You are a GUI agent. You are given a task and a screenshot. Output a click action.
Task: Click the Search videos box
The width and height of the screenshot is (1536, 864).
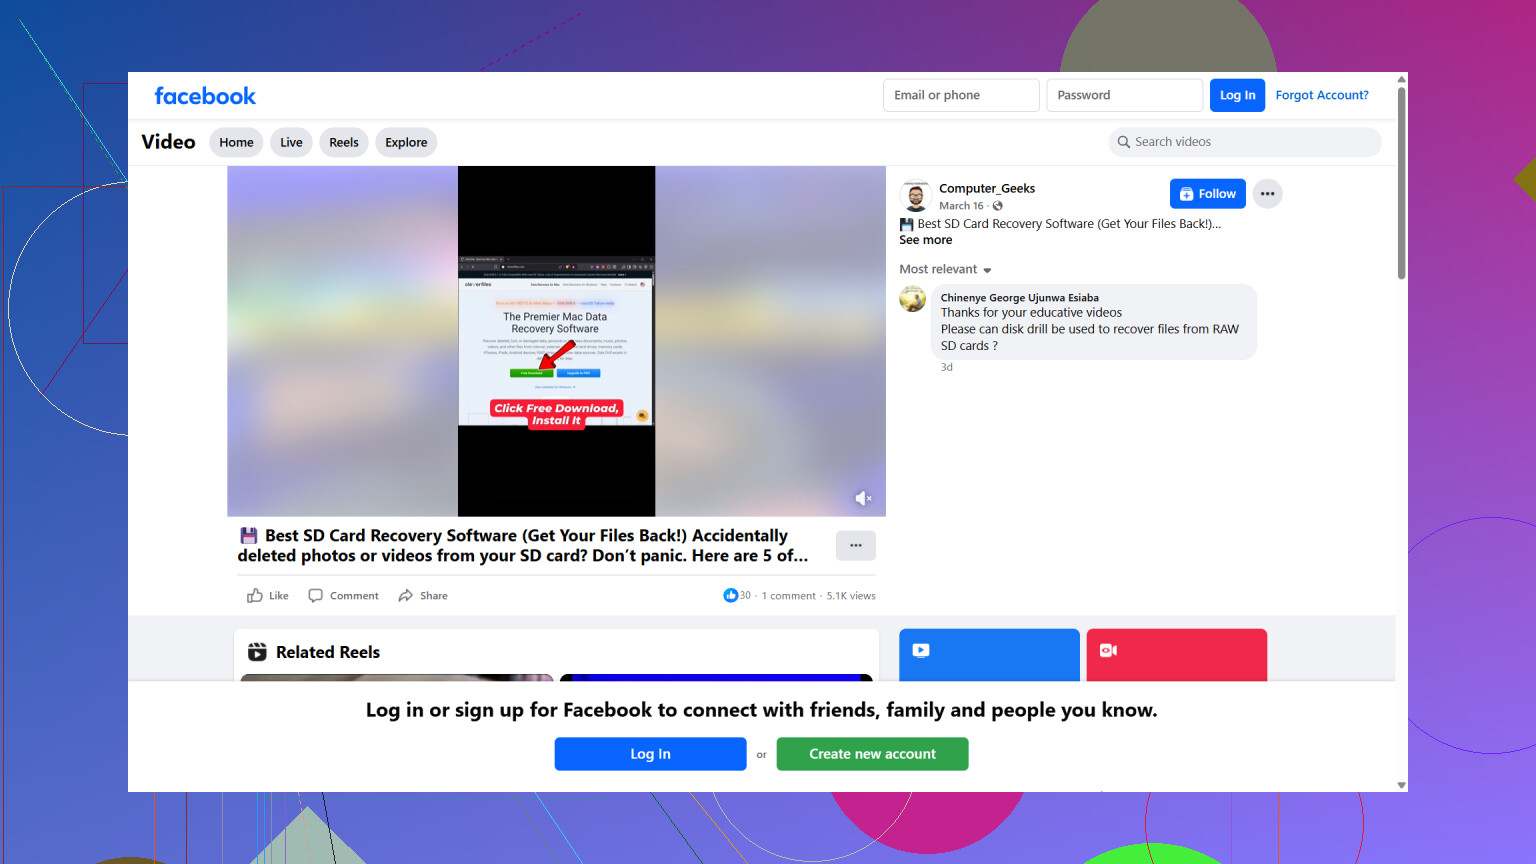click(1245, 142)
